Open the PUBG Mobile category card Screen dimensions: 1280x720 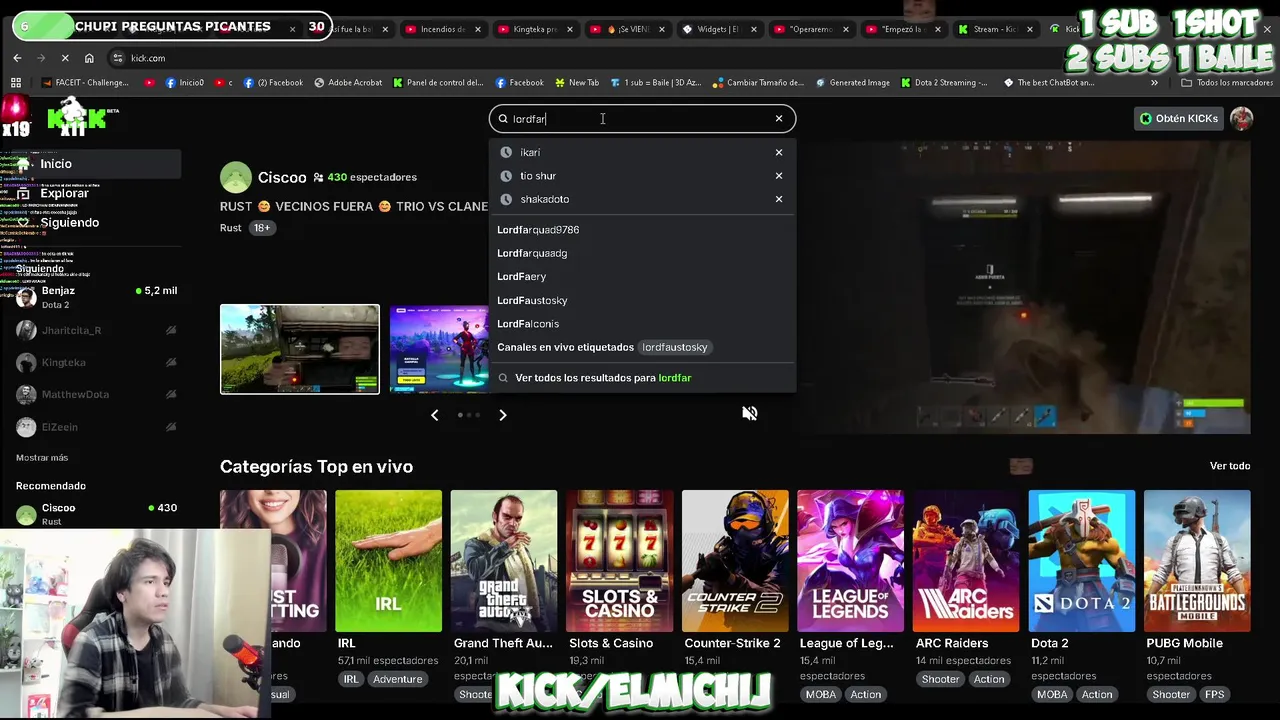point(1197,561)
